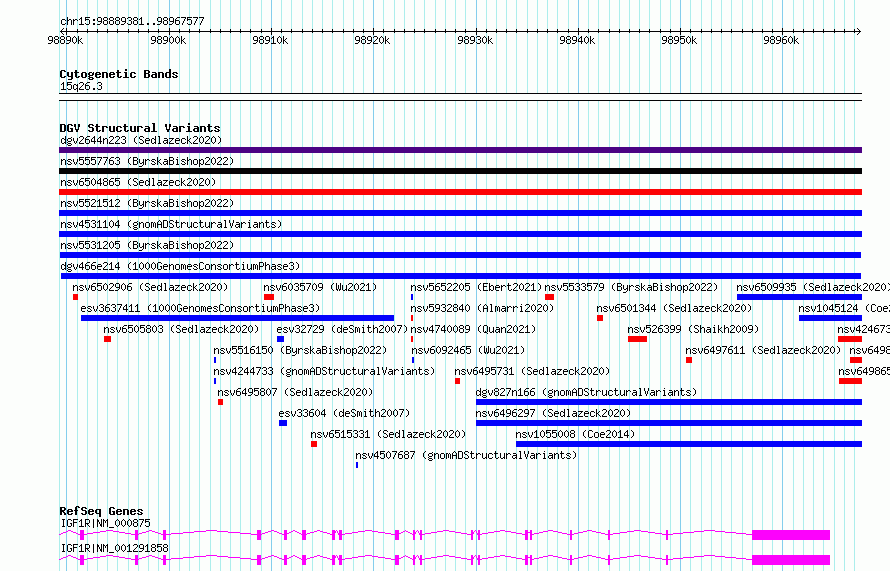Click nsv4244733 (gnomADStructuralVariants) label
890x571 pixels.
click(x=324, y=371)
